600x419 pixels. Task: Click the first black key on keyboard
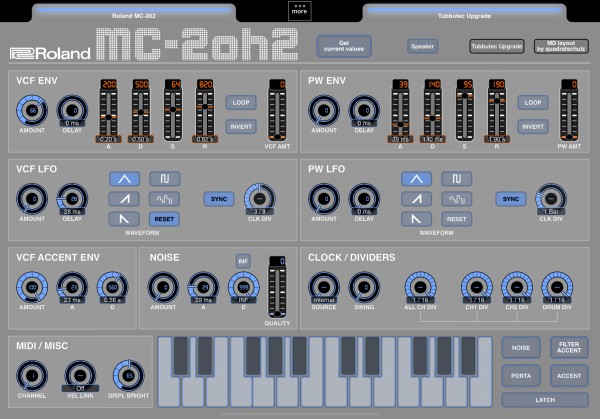181,355
